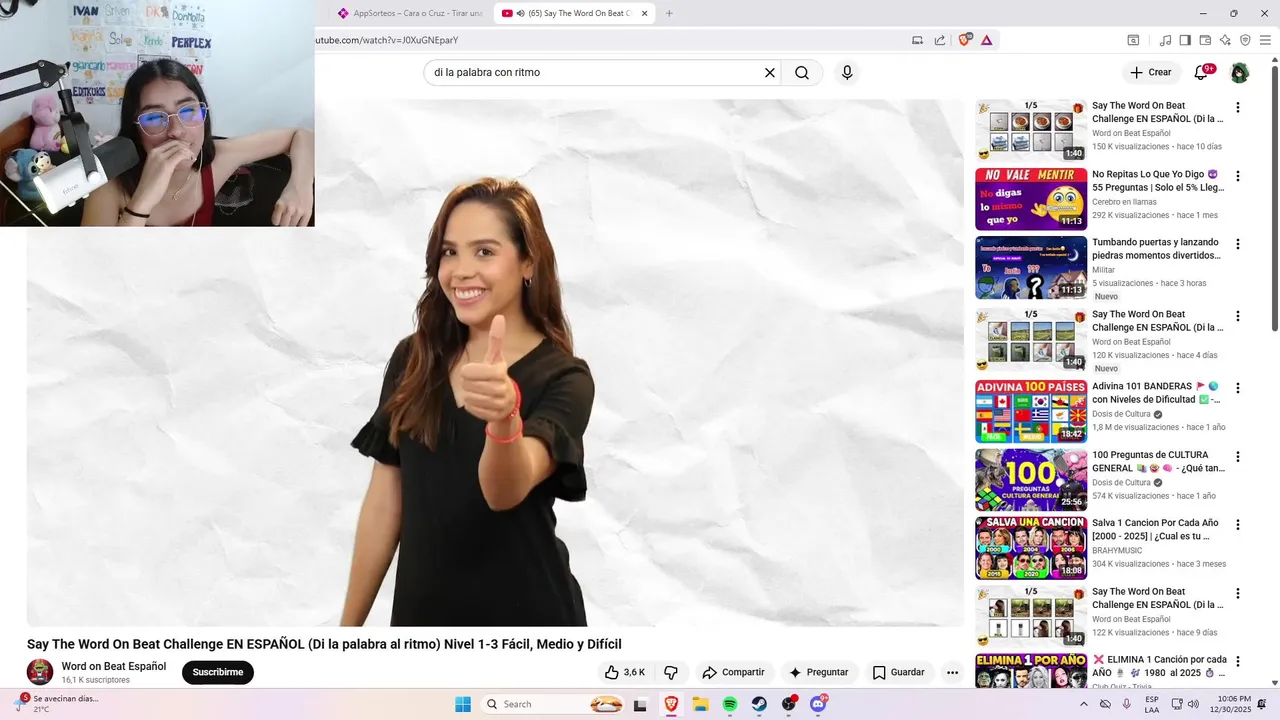Open the weather widget showing 21°C
This screenshot has height=720, width=1280.
(56, 704)
